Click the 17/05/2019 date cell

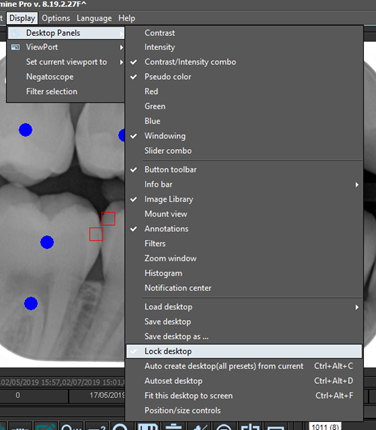point(97,395)
